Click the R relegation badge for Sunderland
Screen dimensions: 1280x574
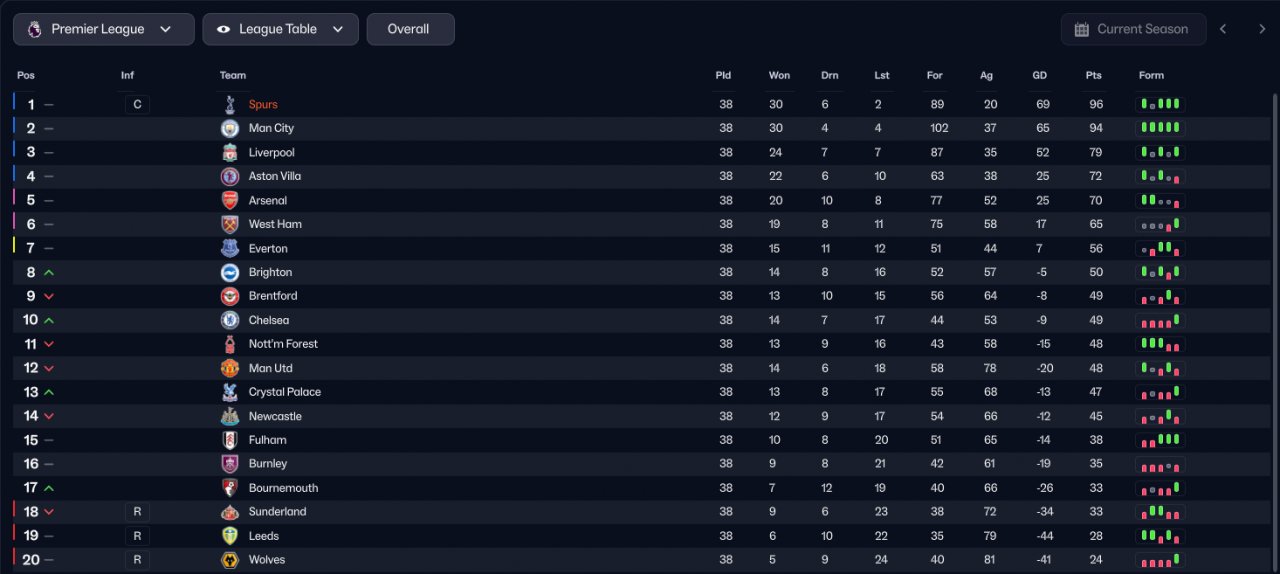[137, 512]
